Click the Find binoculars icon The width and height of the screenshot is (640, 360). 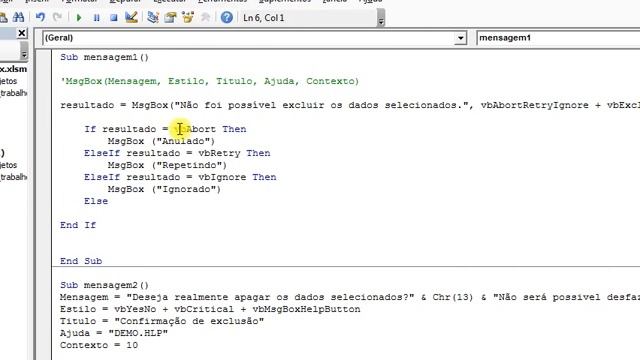pyautogui.click(x=18, y=17)
